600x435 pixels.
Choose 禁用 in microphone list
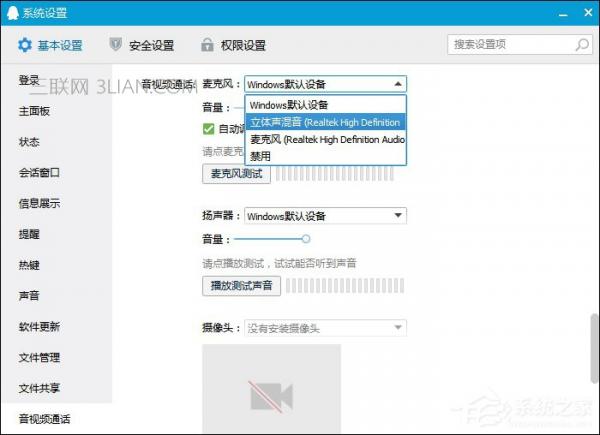[260, 156]
